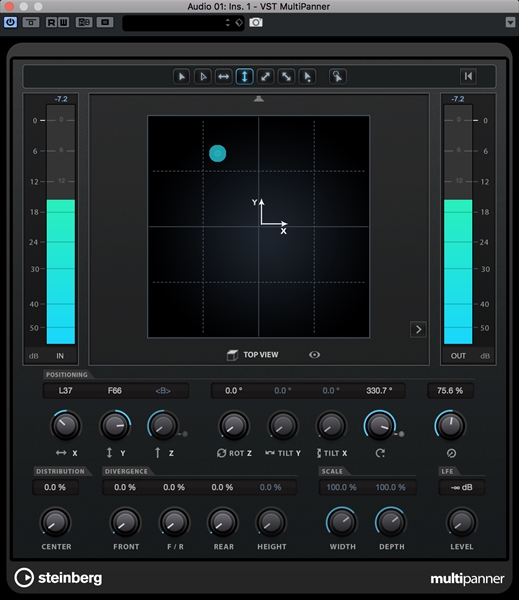Viewport: 519px width, 600px height.
Task: Click the F / R divergence knob
Action: [174, 522]
